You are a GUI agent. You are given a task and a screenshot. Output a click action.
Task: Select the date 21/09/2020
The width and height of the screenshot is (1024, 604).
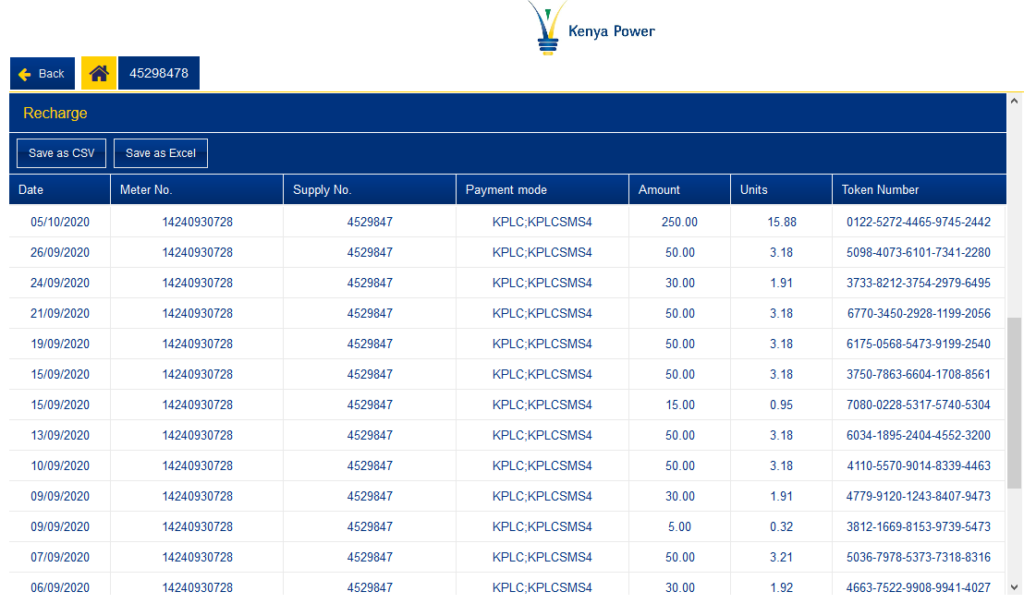[60, 313]
